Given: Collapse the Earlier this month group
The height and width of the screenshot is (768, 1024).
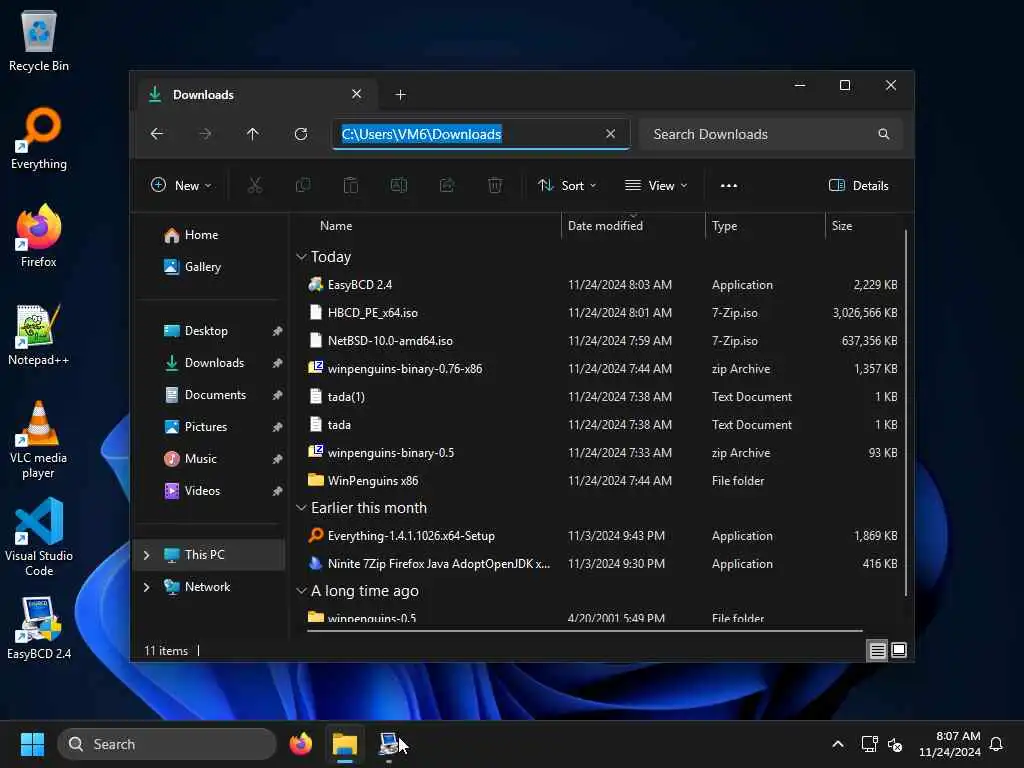Looking at the screenshot, I should tap(301, 507).
